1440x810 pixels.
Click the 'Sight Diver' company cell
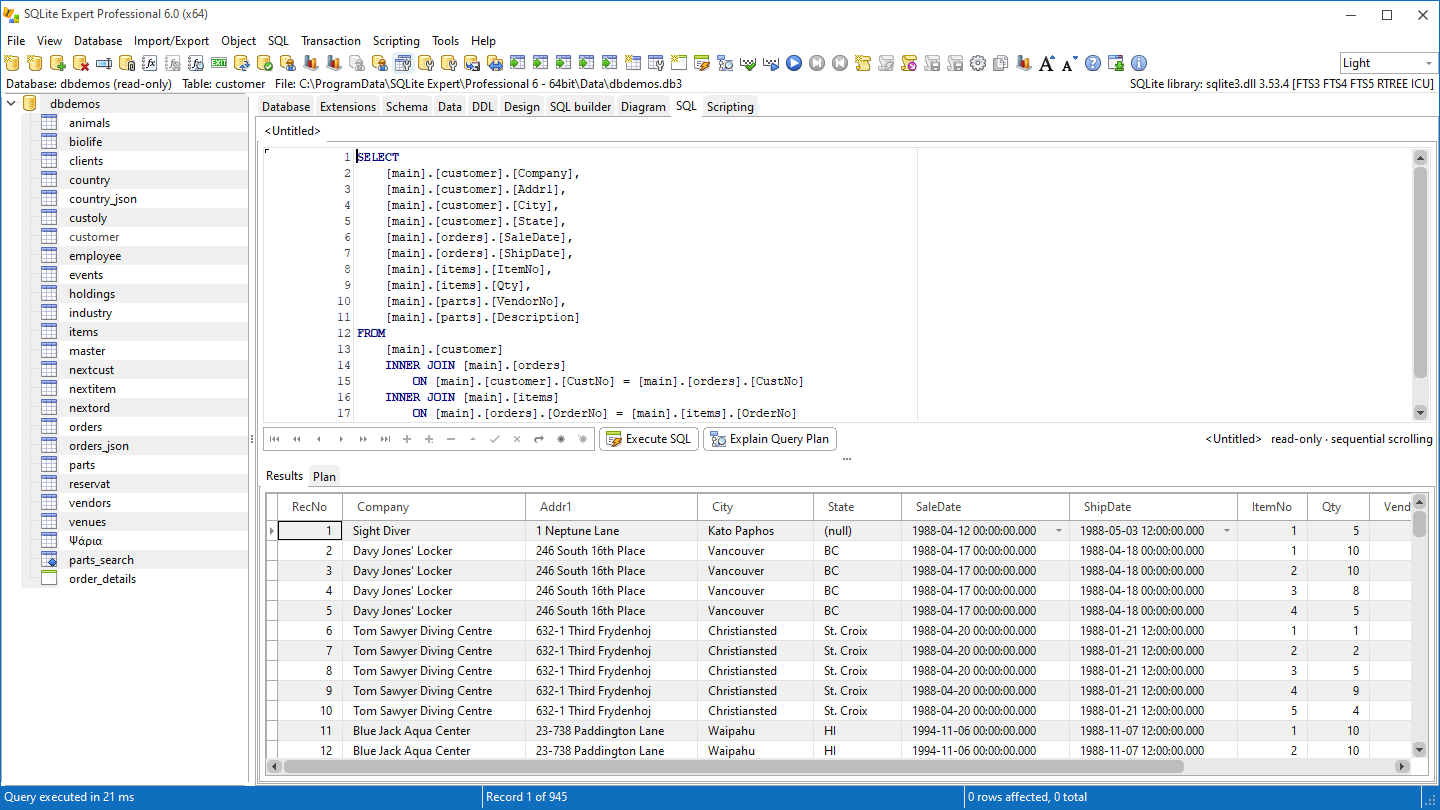point(433,531)
